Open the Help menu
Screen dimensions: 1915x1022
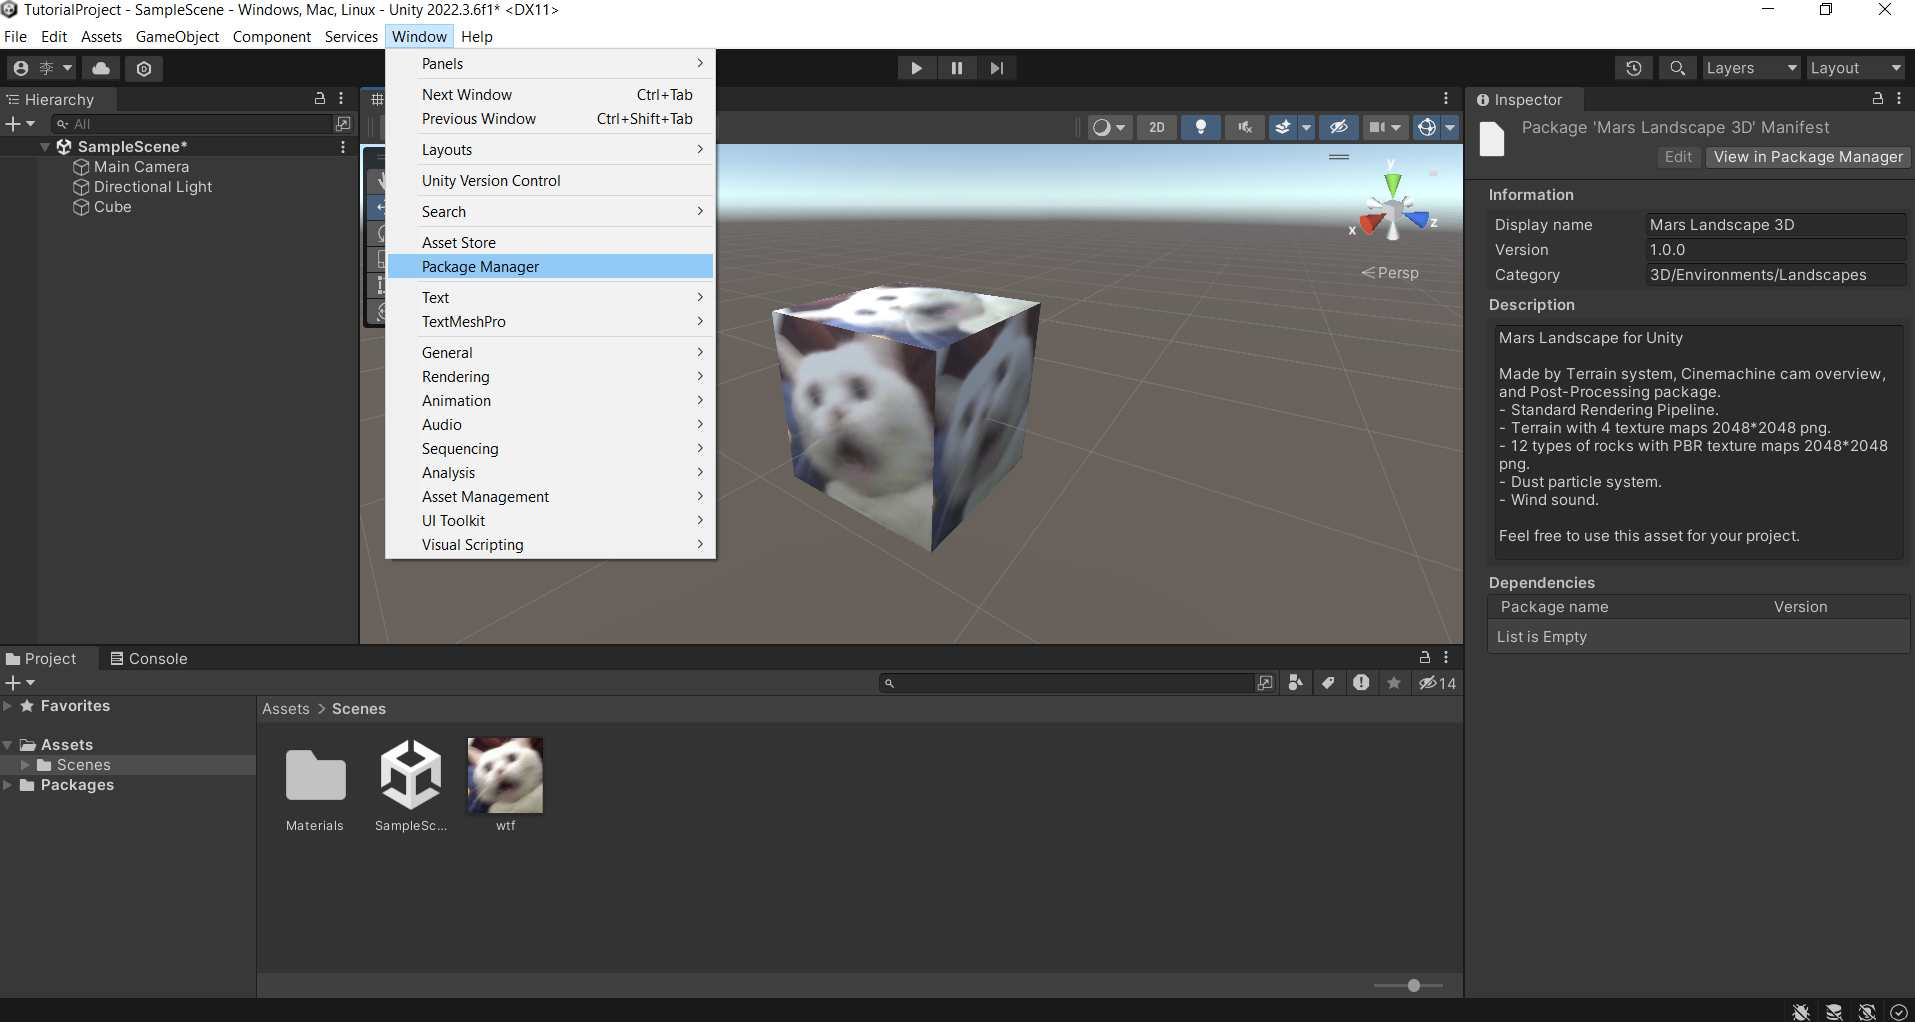point(477,37)
